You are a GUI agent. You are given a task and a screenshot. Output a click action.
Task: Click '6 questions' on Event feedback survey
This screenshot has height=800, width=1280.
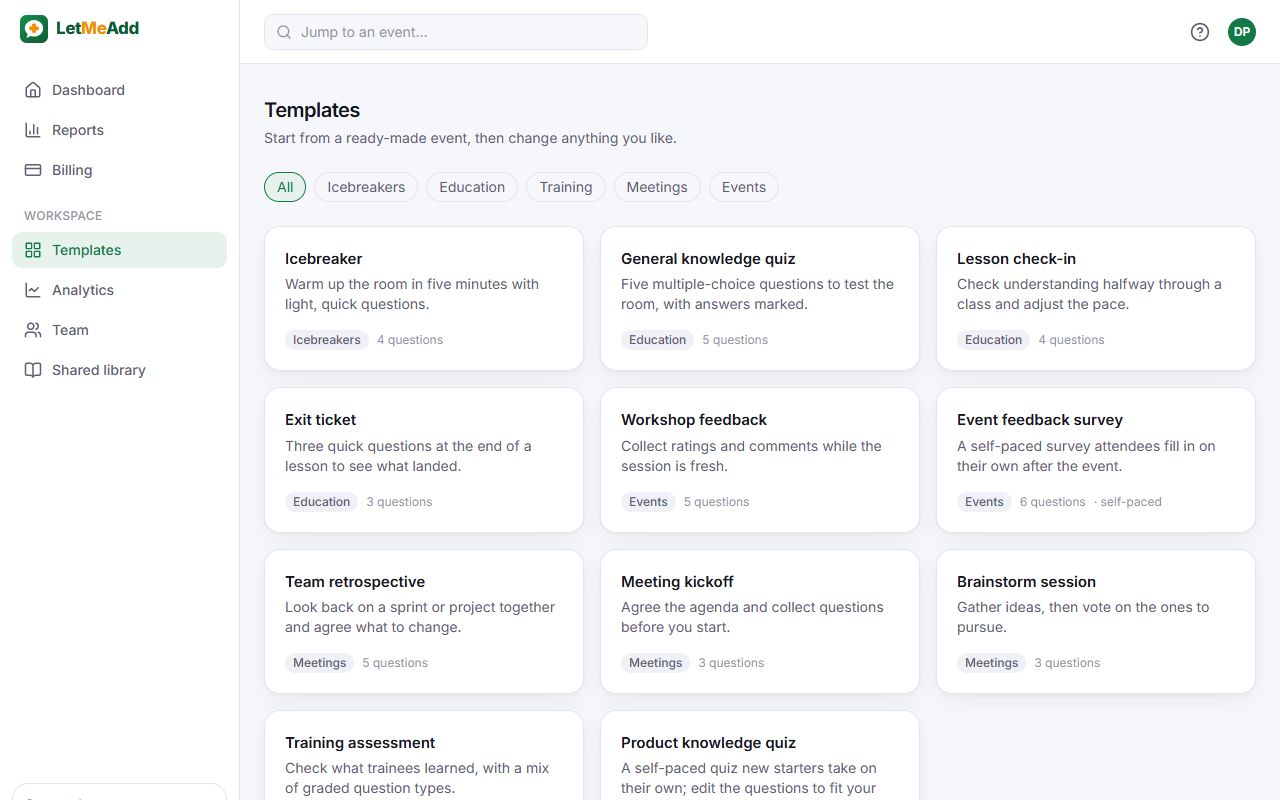[1052, 502]
